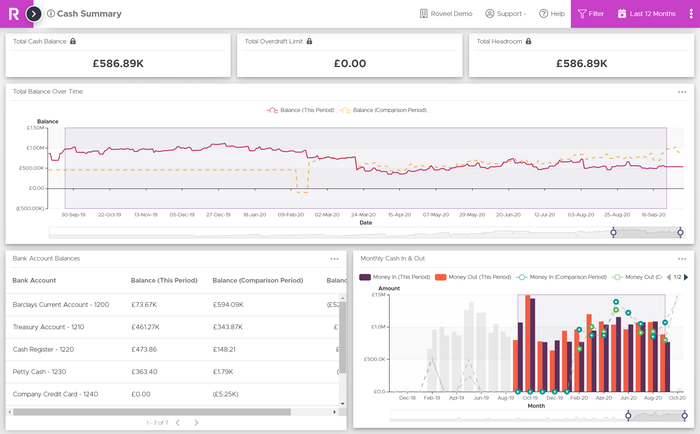Toggle Money In (This Period) legend entry

click(x=395, y=276)
